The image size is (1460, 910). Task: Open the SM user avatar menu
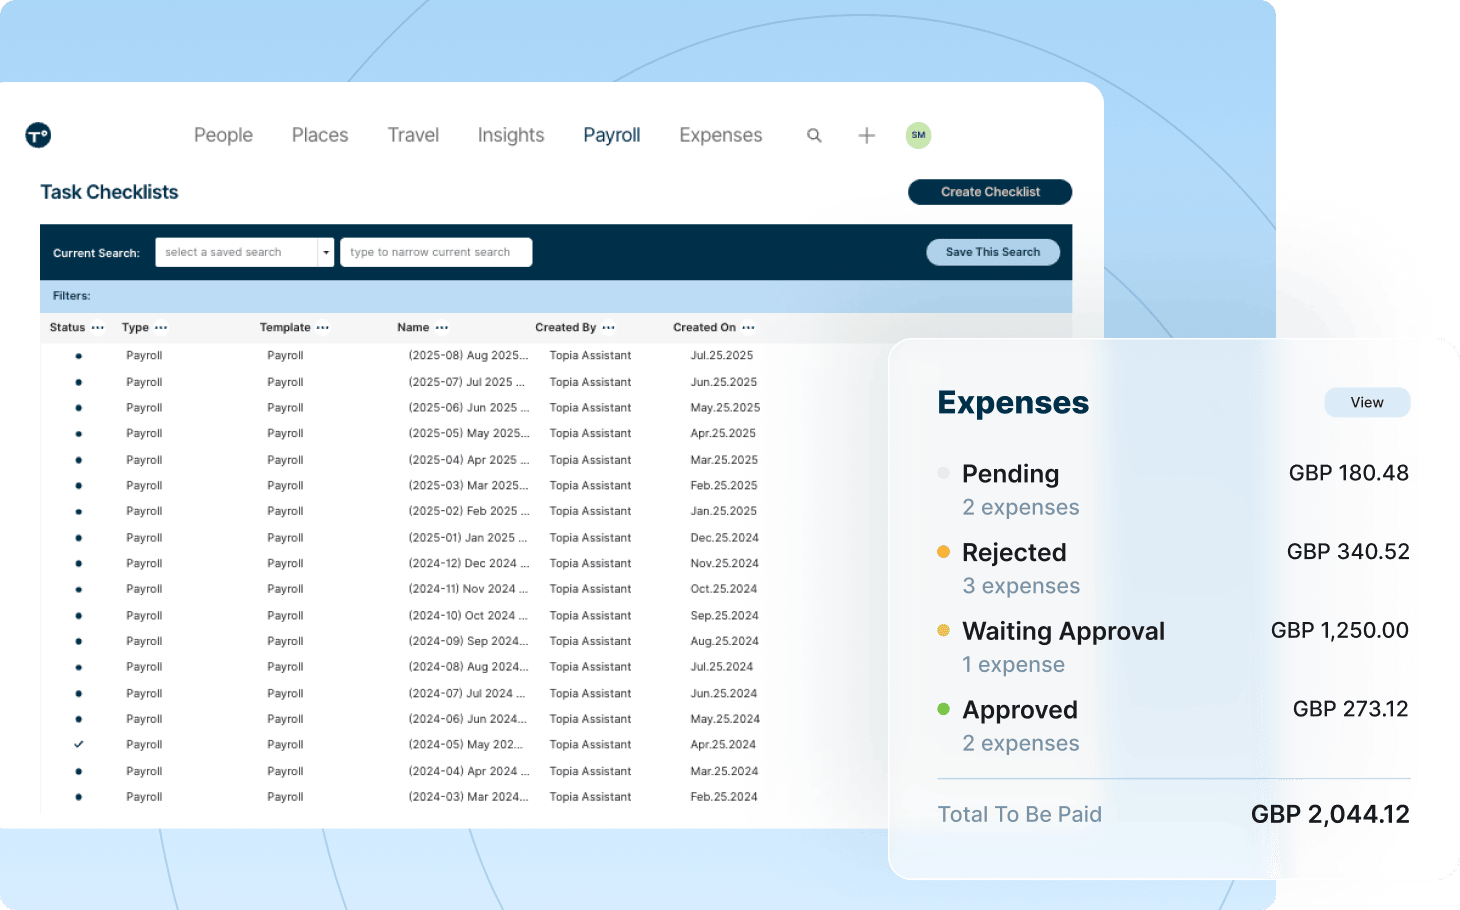[918, 135]
